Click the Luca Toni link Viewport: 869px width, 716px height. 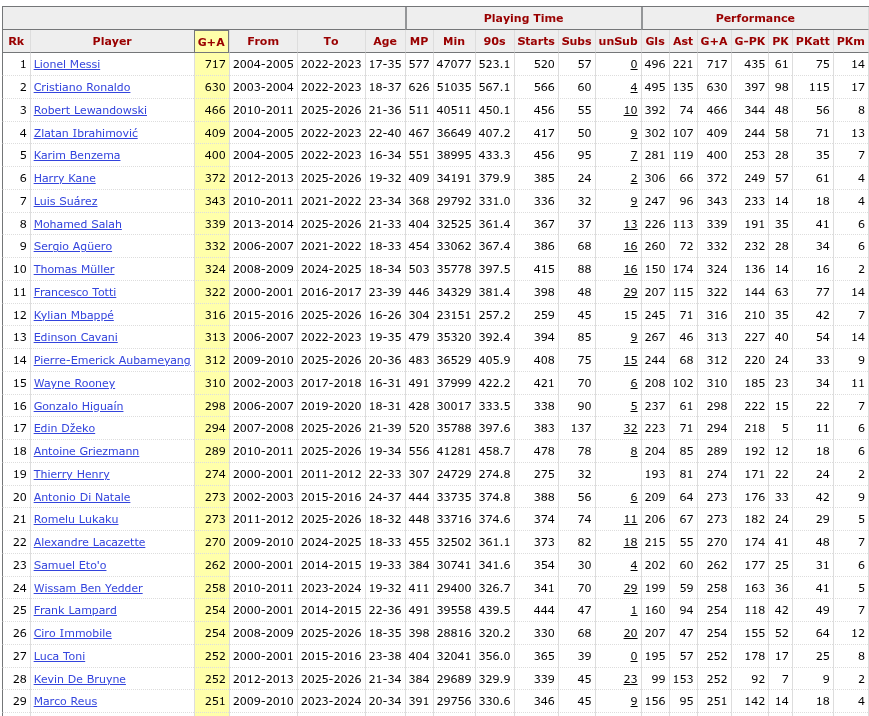click(59, 656)
